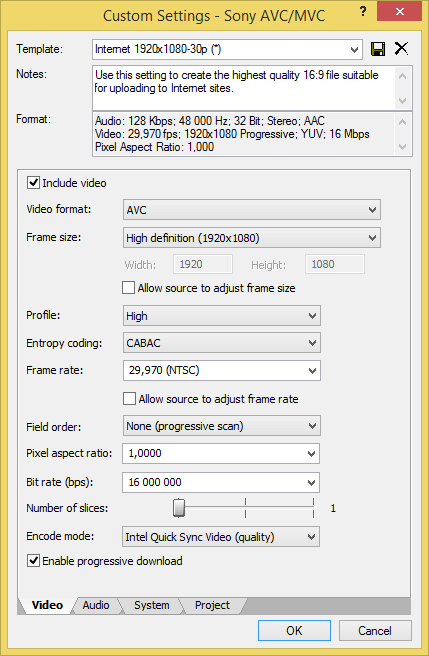Open the System tab
This screenshot has width=429, height=656.
point(152,605)
